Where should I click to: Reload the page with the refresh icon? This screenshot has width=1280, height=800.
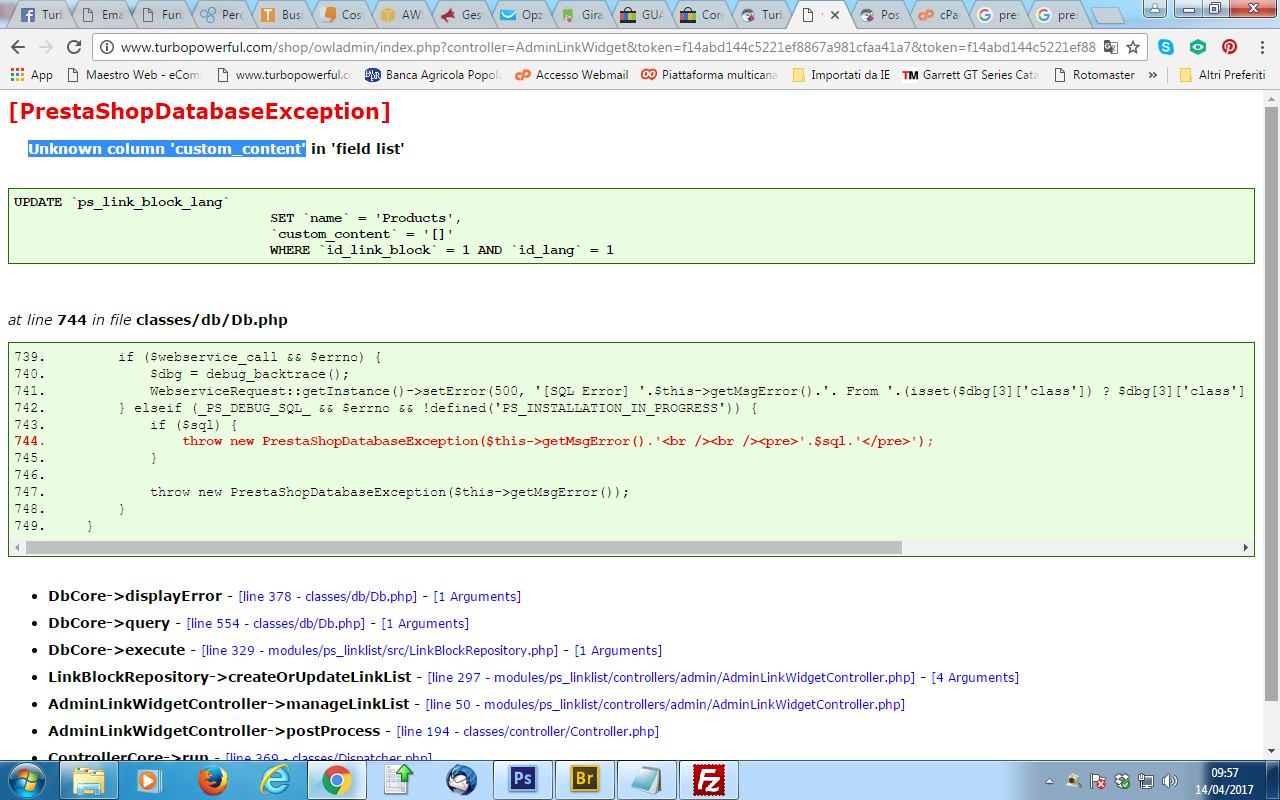click(73, 47)
